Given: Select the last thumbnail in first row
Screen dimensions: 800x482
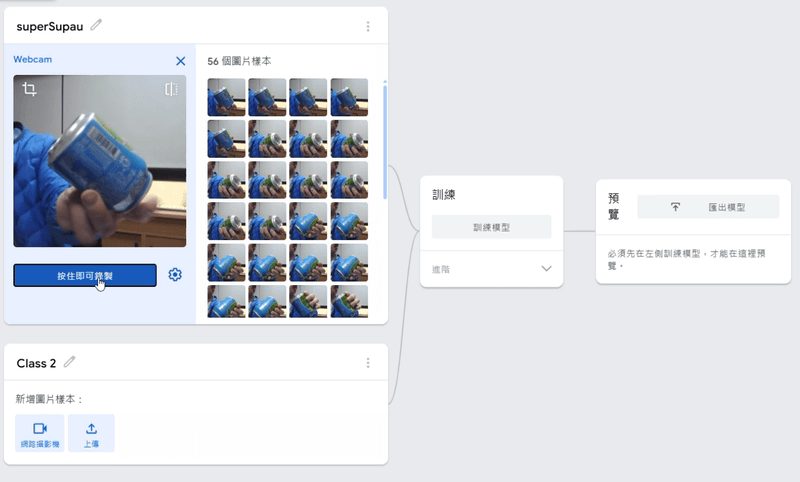Looking at the screenshot, I should 349,98.
